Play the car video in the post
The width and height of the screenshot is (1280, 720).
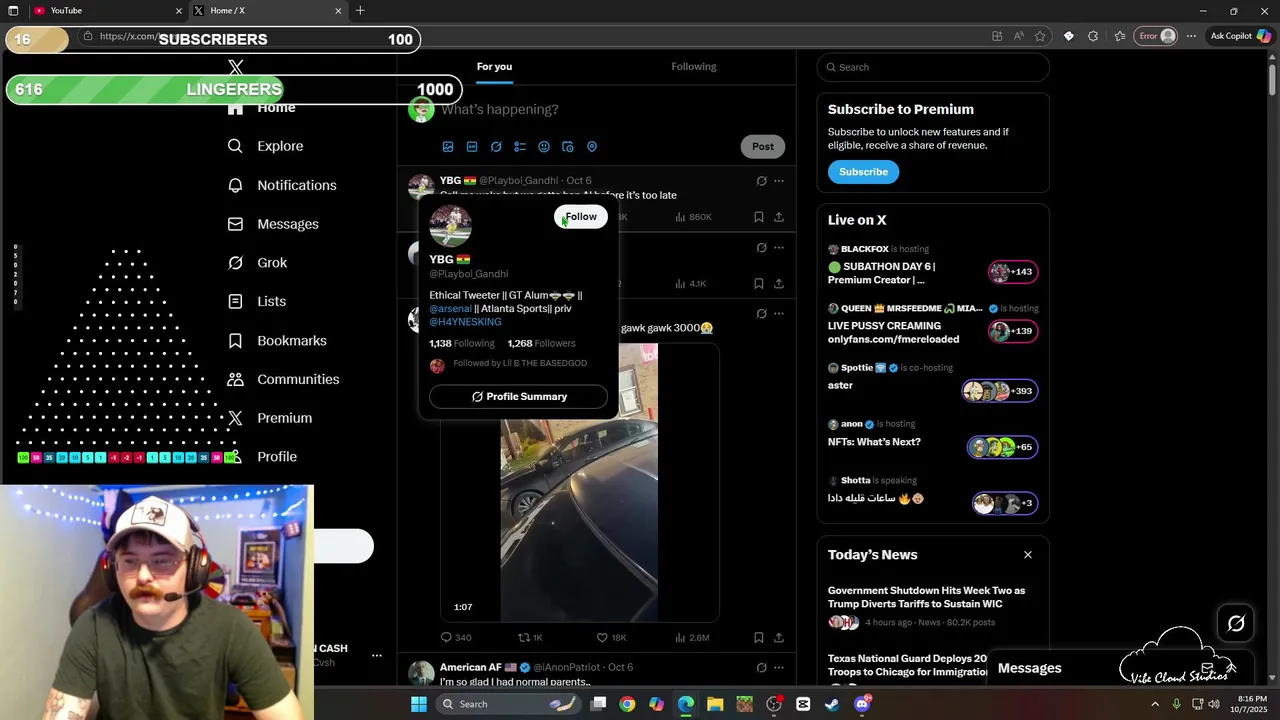(579, 483)
